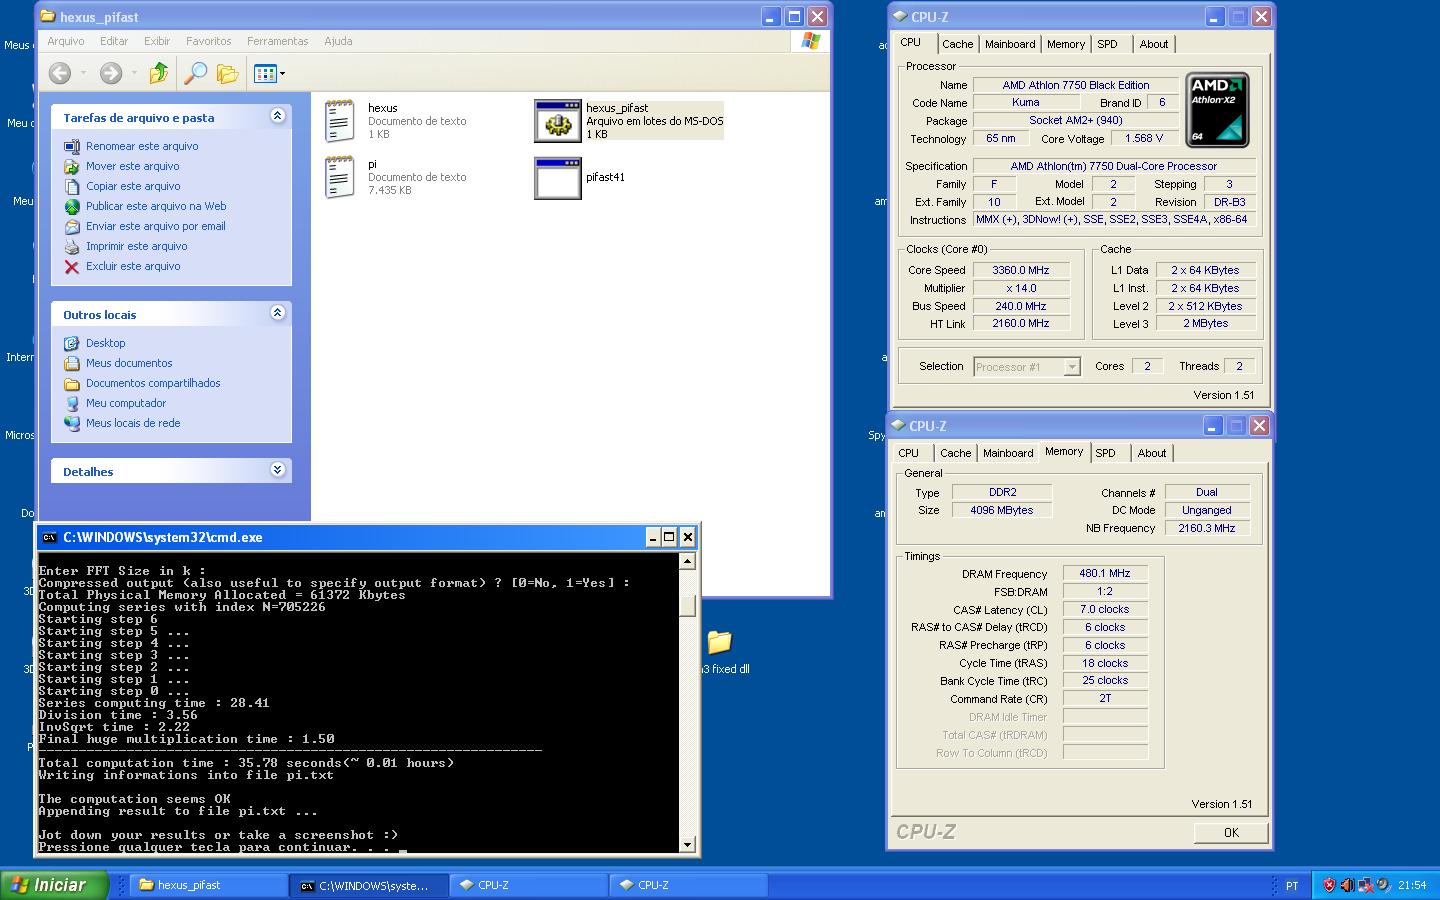Screen dimensions: 1440x900
Task: Switch to Mainboard tab in upper CPU-Z
Action: point(1010,44)
